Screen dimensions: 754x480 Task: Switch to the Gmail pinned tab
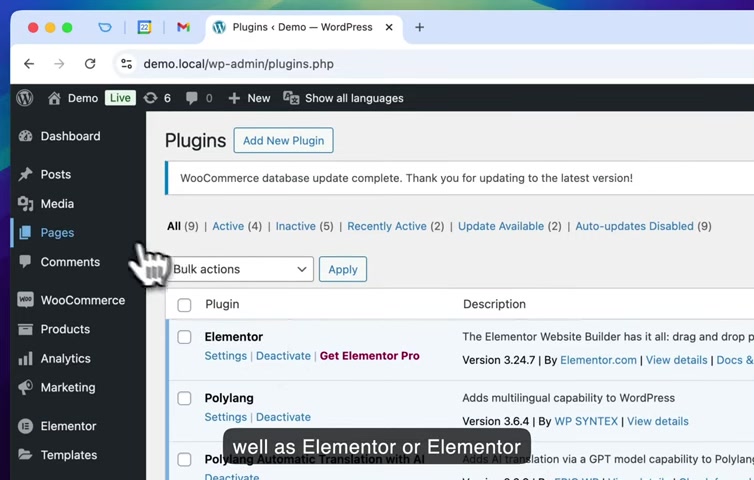pos(183,27)
